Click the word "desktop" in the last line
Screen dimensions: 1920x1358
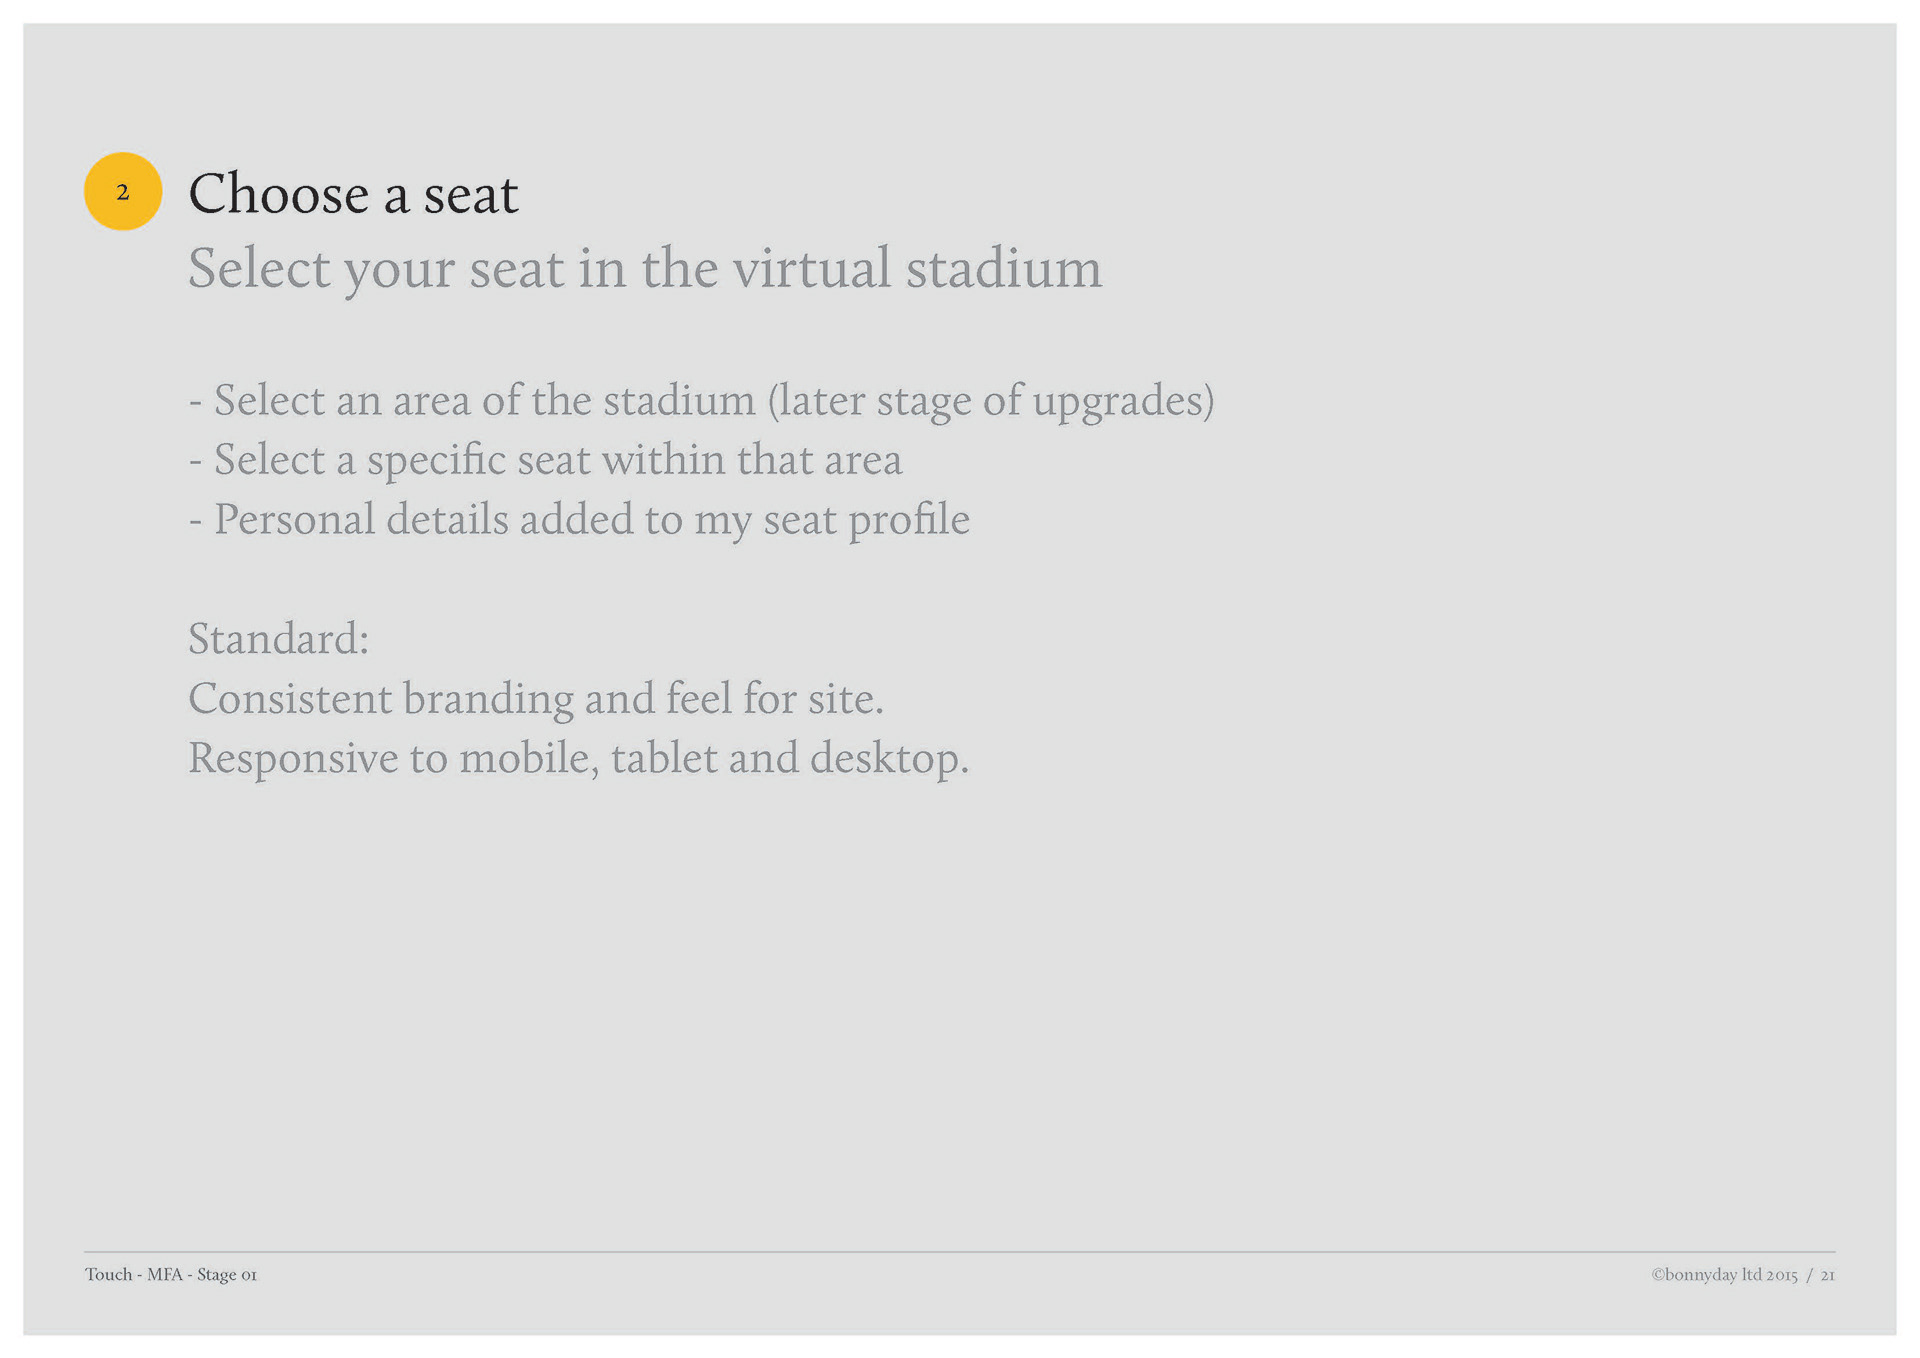click(885, 758)
